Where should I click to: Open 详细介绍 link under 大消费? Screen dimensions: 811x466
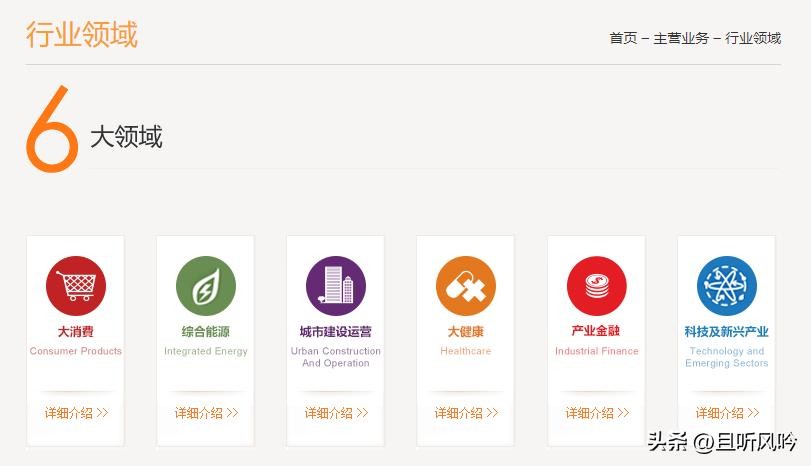tap(76, 413)
